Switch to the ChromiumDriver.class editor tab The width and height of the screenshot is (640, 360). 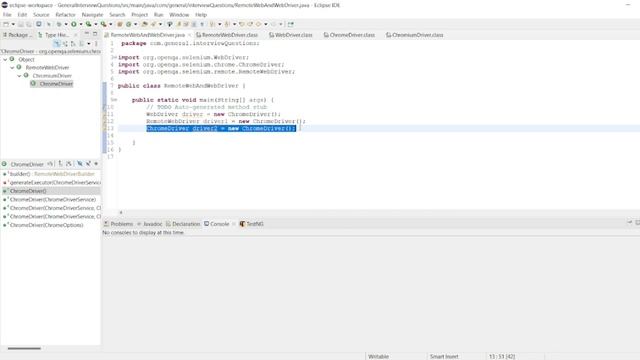(414, 35)
